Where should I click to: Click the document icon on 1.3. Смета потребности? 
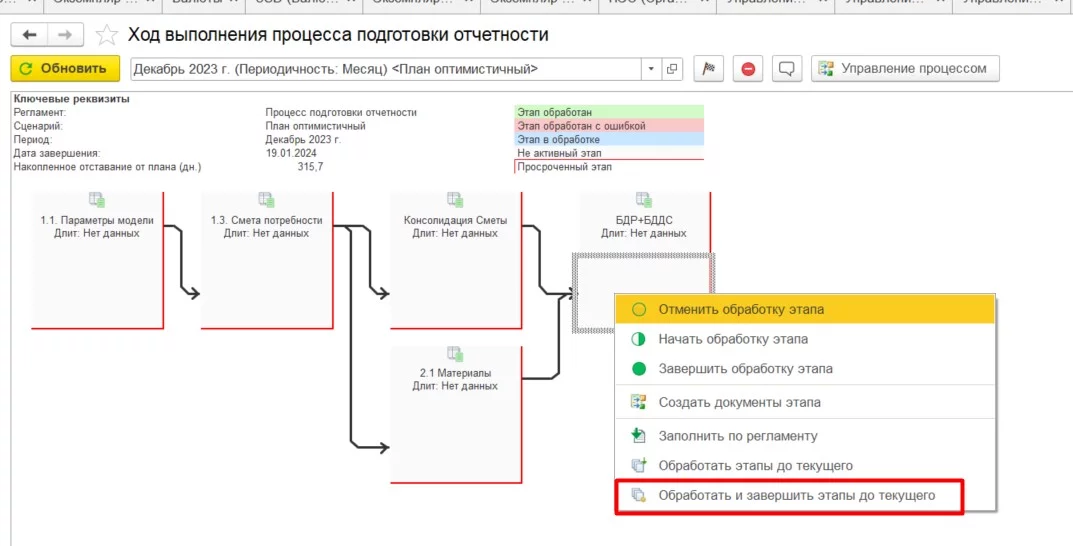tap(266, 199)
